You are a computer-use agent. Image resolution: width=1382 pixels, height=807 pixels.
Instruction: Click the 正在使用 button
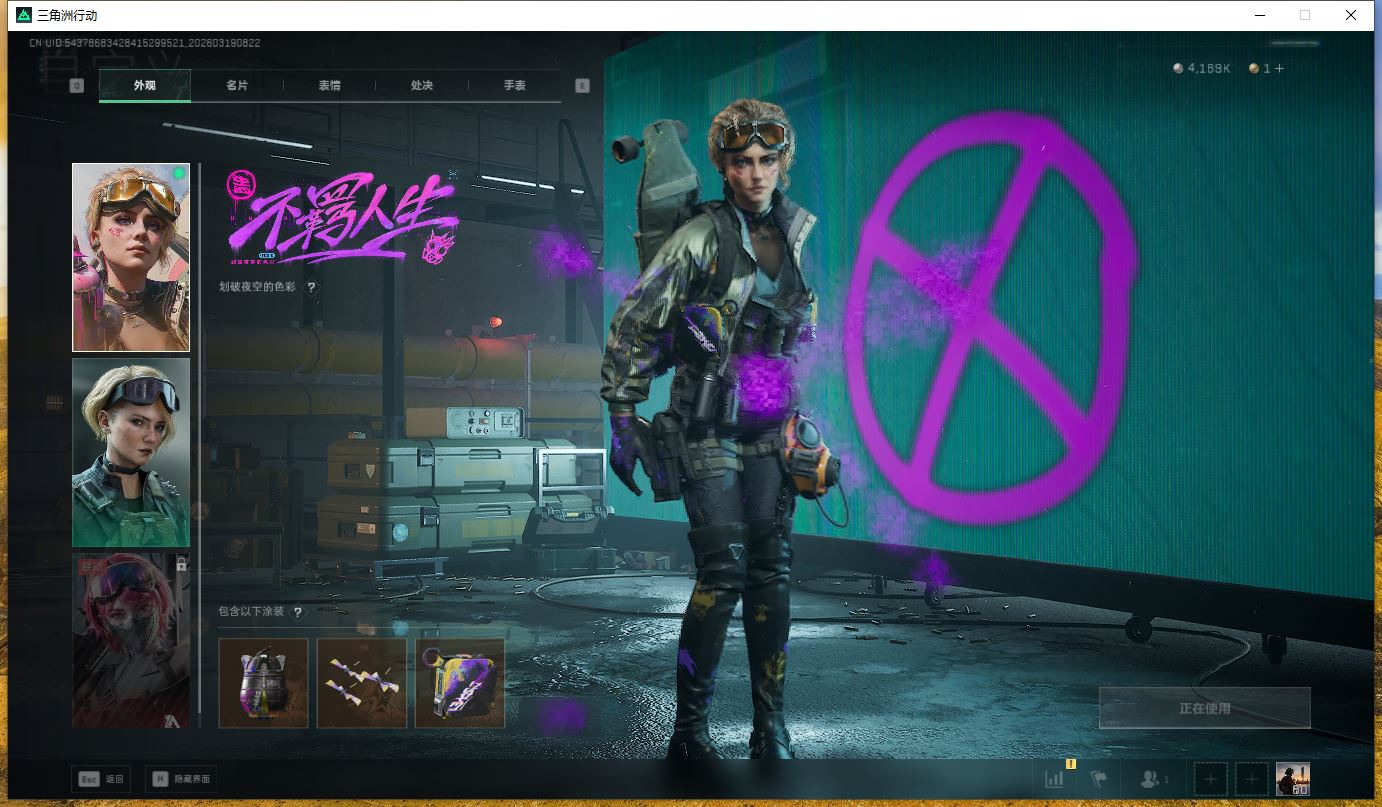click(x=1204, y=708)
